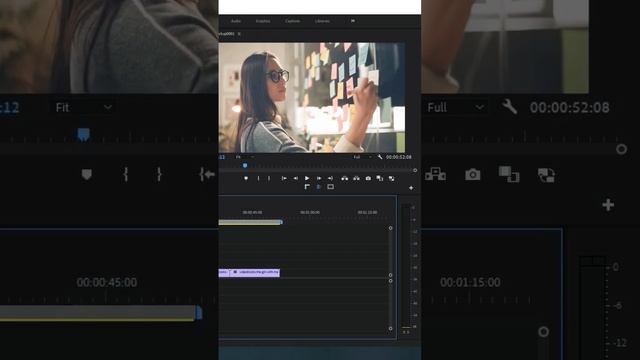Click Mark Out in the sharp Program Monitor
Viewport: 640px width, 360px height.
point(269,178)
